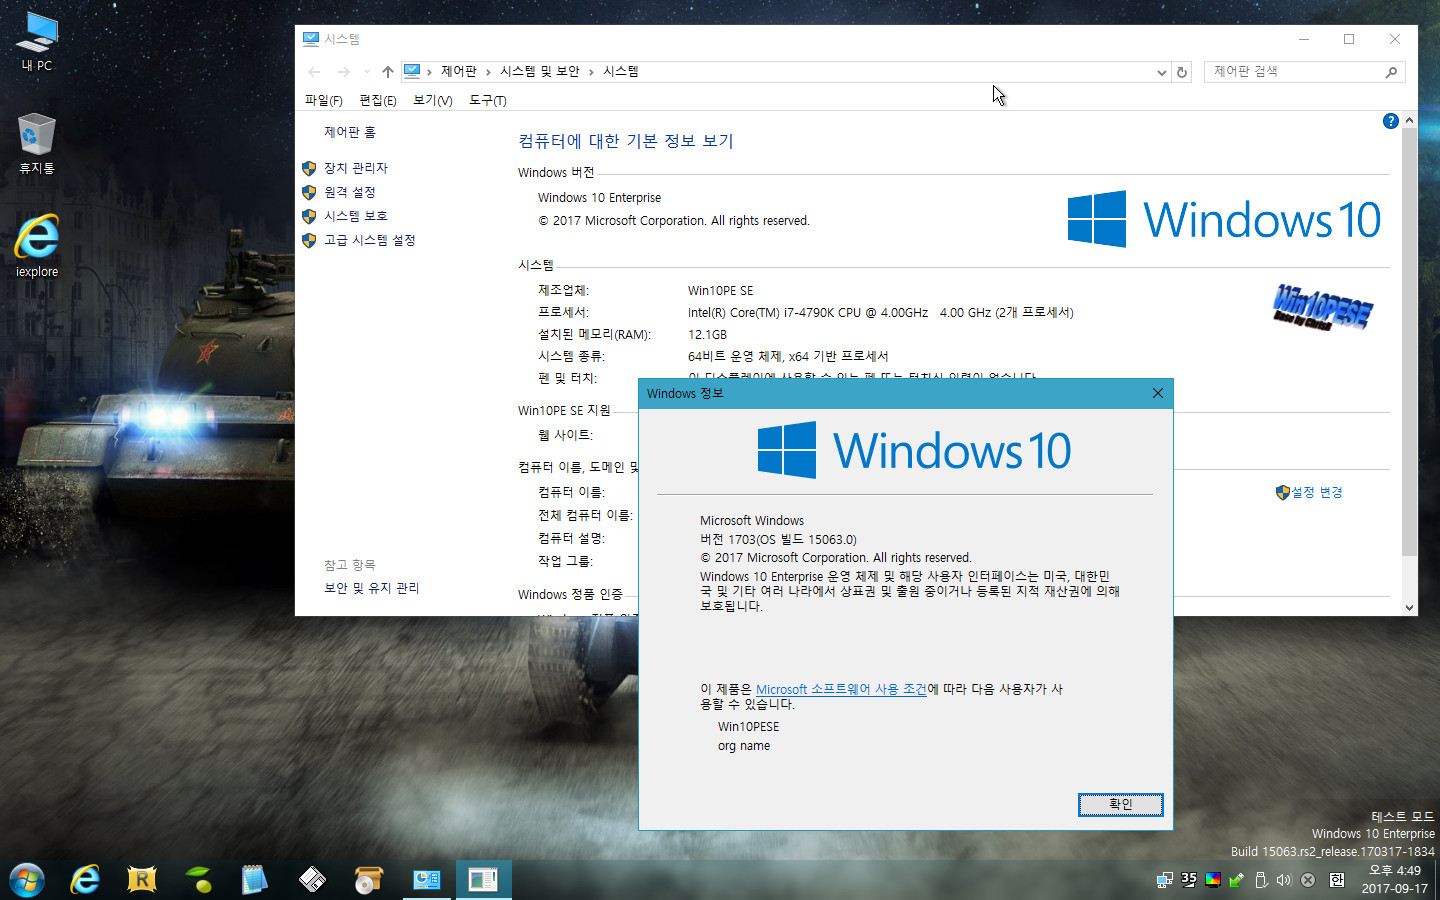Open 시스템 보호 link

tap(356, 216)
